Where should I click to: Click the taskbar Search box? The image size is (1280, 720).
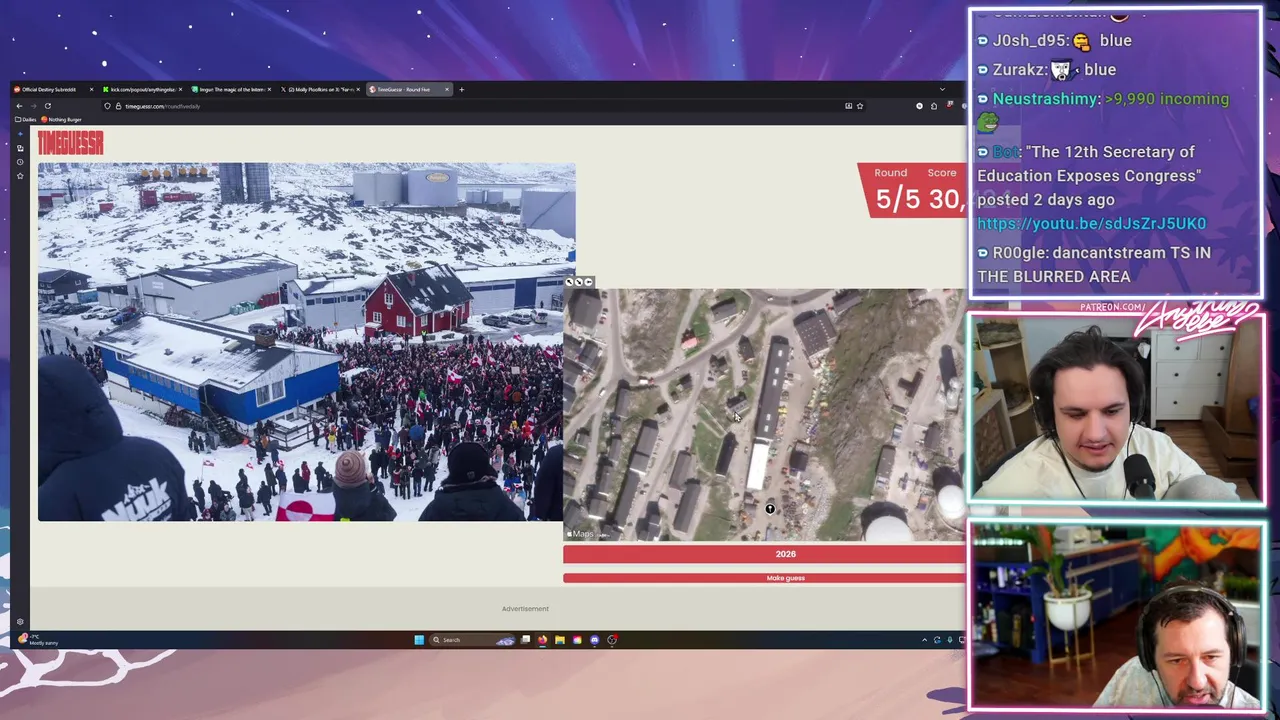[x=470, y=640]
